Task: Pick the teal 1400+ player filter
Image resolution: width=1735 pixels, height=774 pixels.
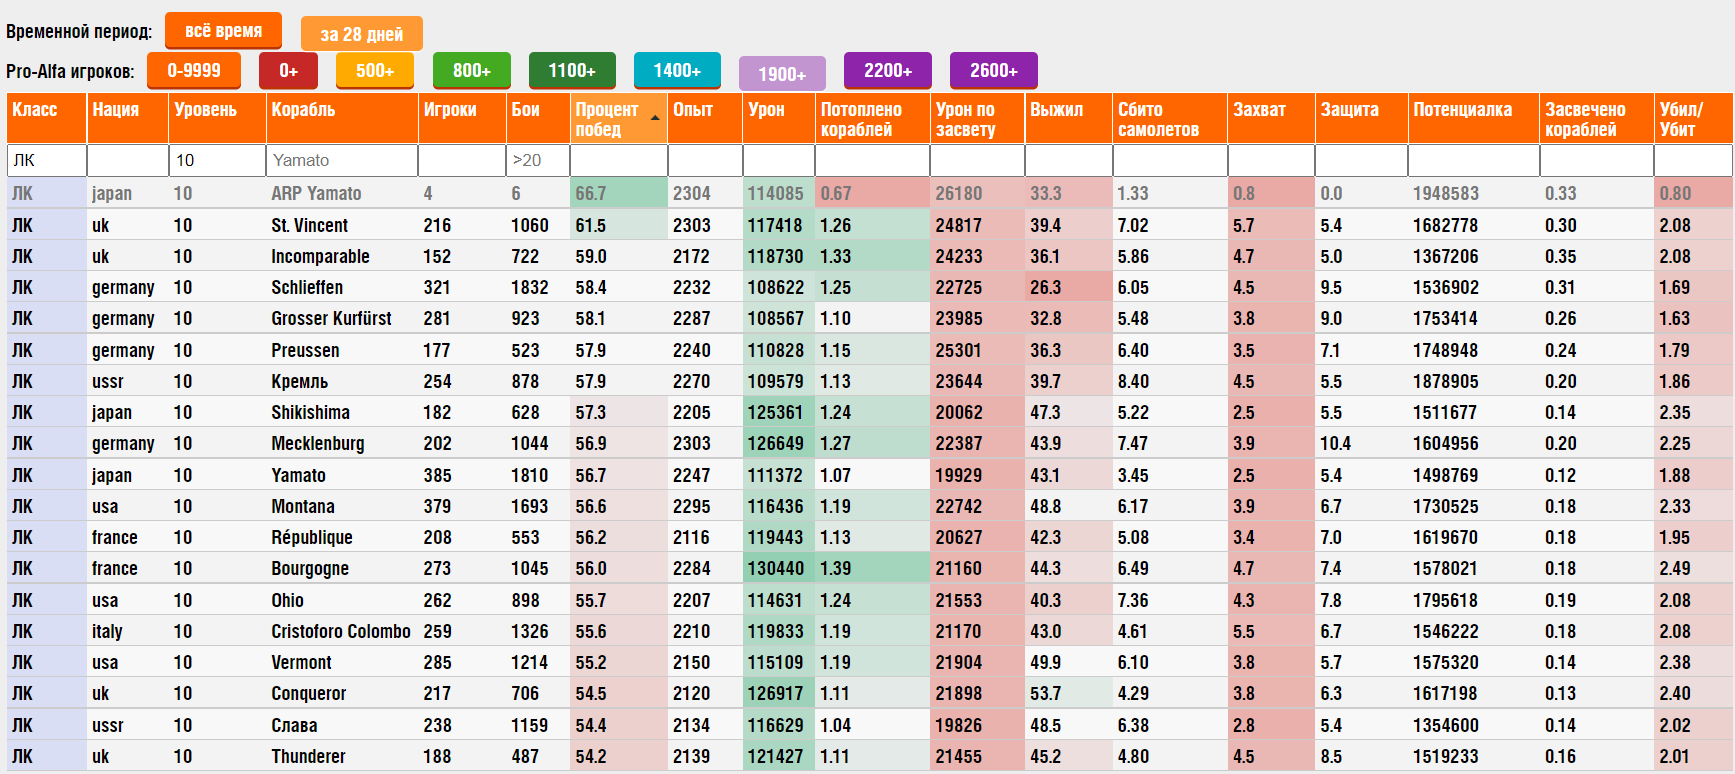Action: 677,71
